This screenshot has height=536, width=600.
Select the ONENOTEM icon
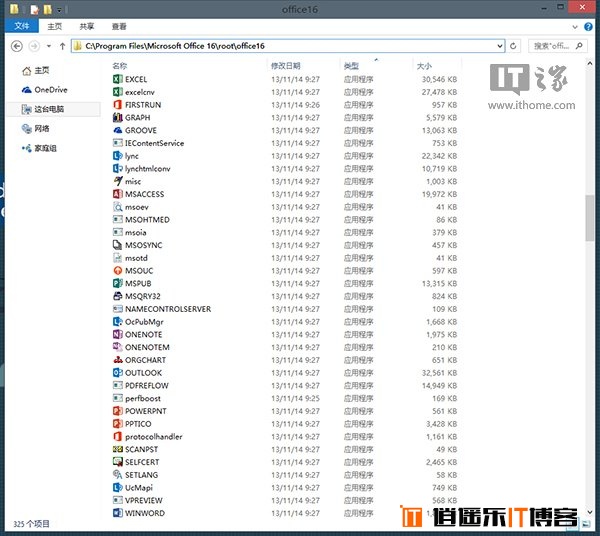click(x=117, y=347)
